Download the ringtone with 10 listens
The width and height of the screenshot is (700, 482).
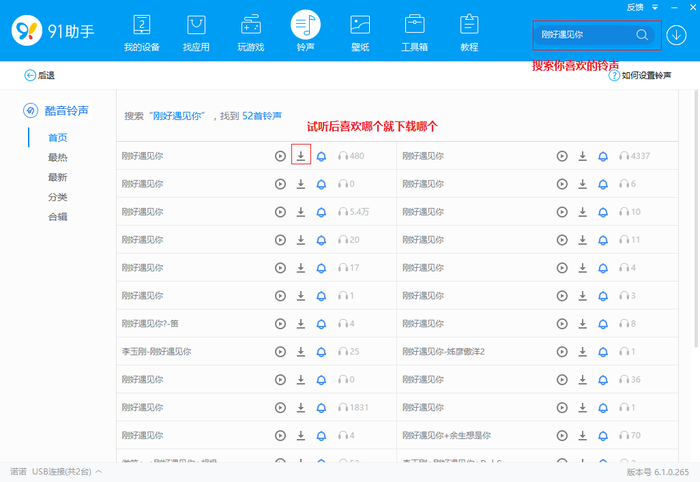point(583,212)
